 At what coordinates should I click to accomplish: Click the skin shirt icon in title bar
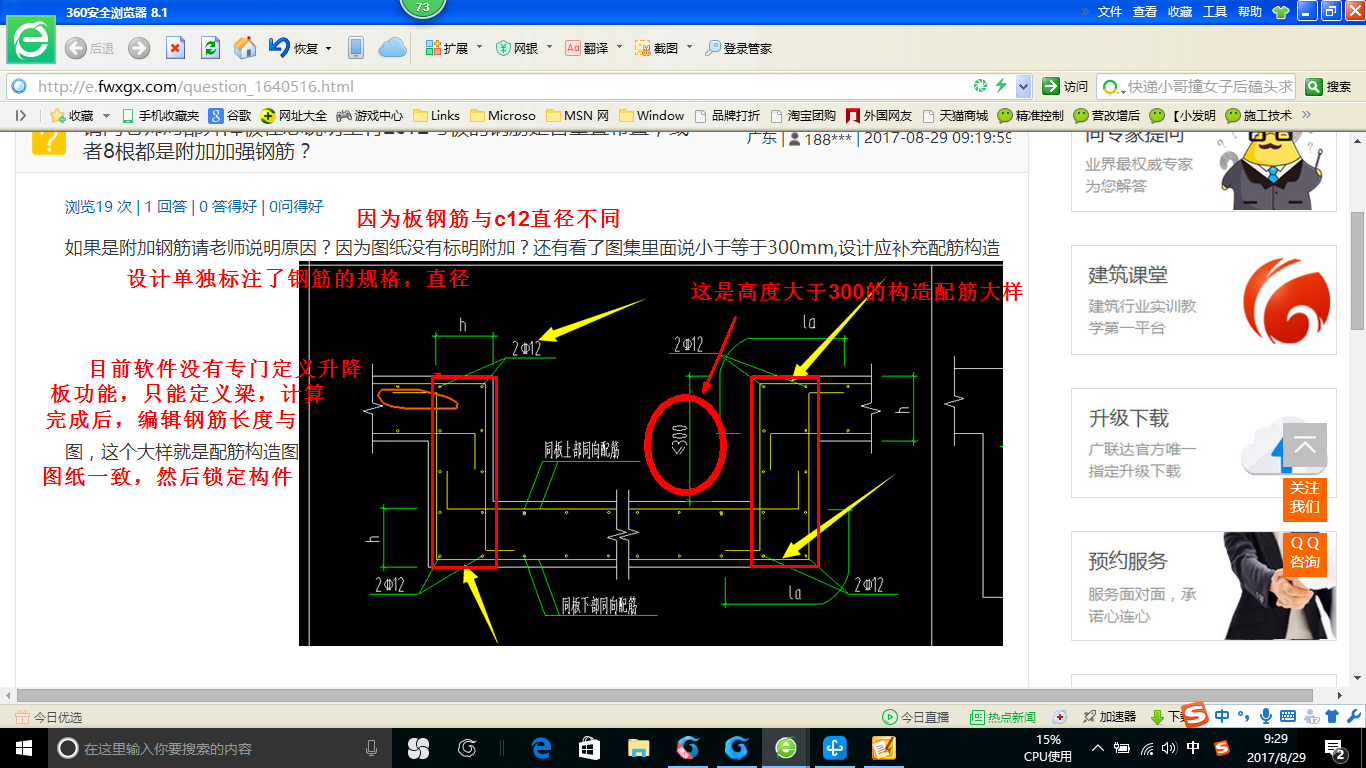(x=1280, y=12)
